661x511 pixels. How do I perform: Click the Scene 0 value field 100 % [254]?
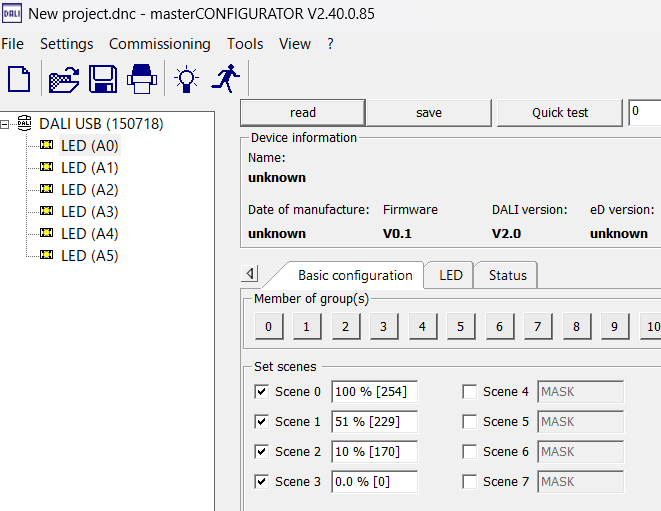(374, 391)
